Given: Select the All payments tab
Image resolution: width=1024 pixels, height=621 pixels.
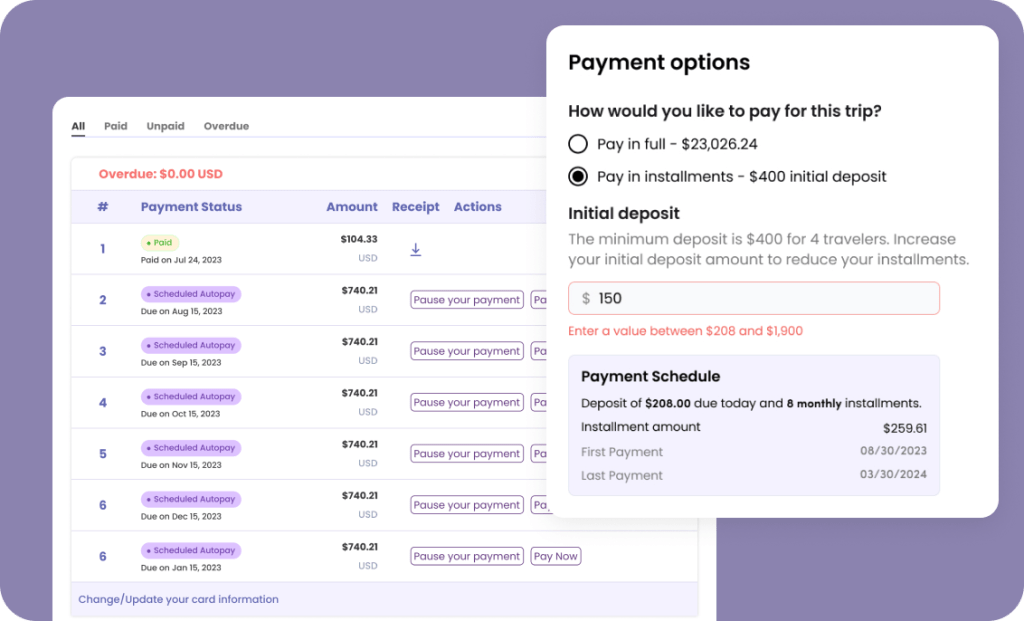Looking at the screenshot, I should [x=77, y=126].
